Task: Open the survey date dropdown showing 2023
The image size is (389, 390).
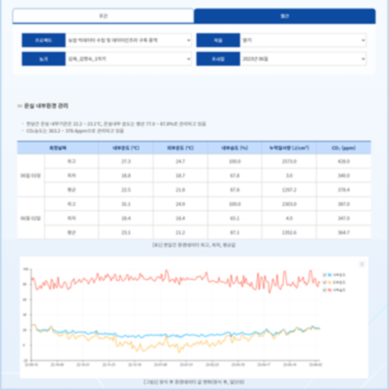Action: [x=303, y=59]
